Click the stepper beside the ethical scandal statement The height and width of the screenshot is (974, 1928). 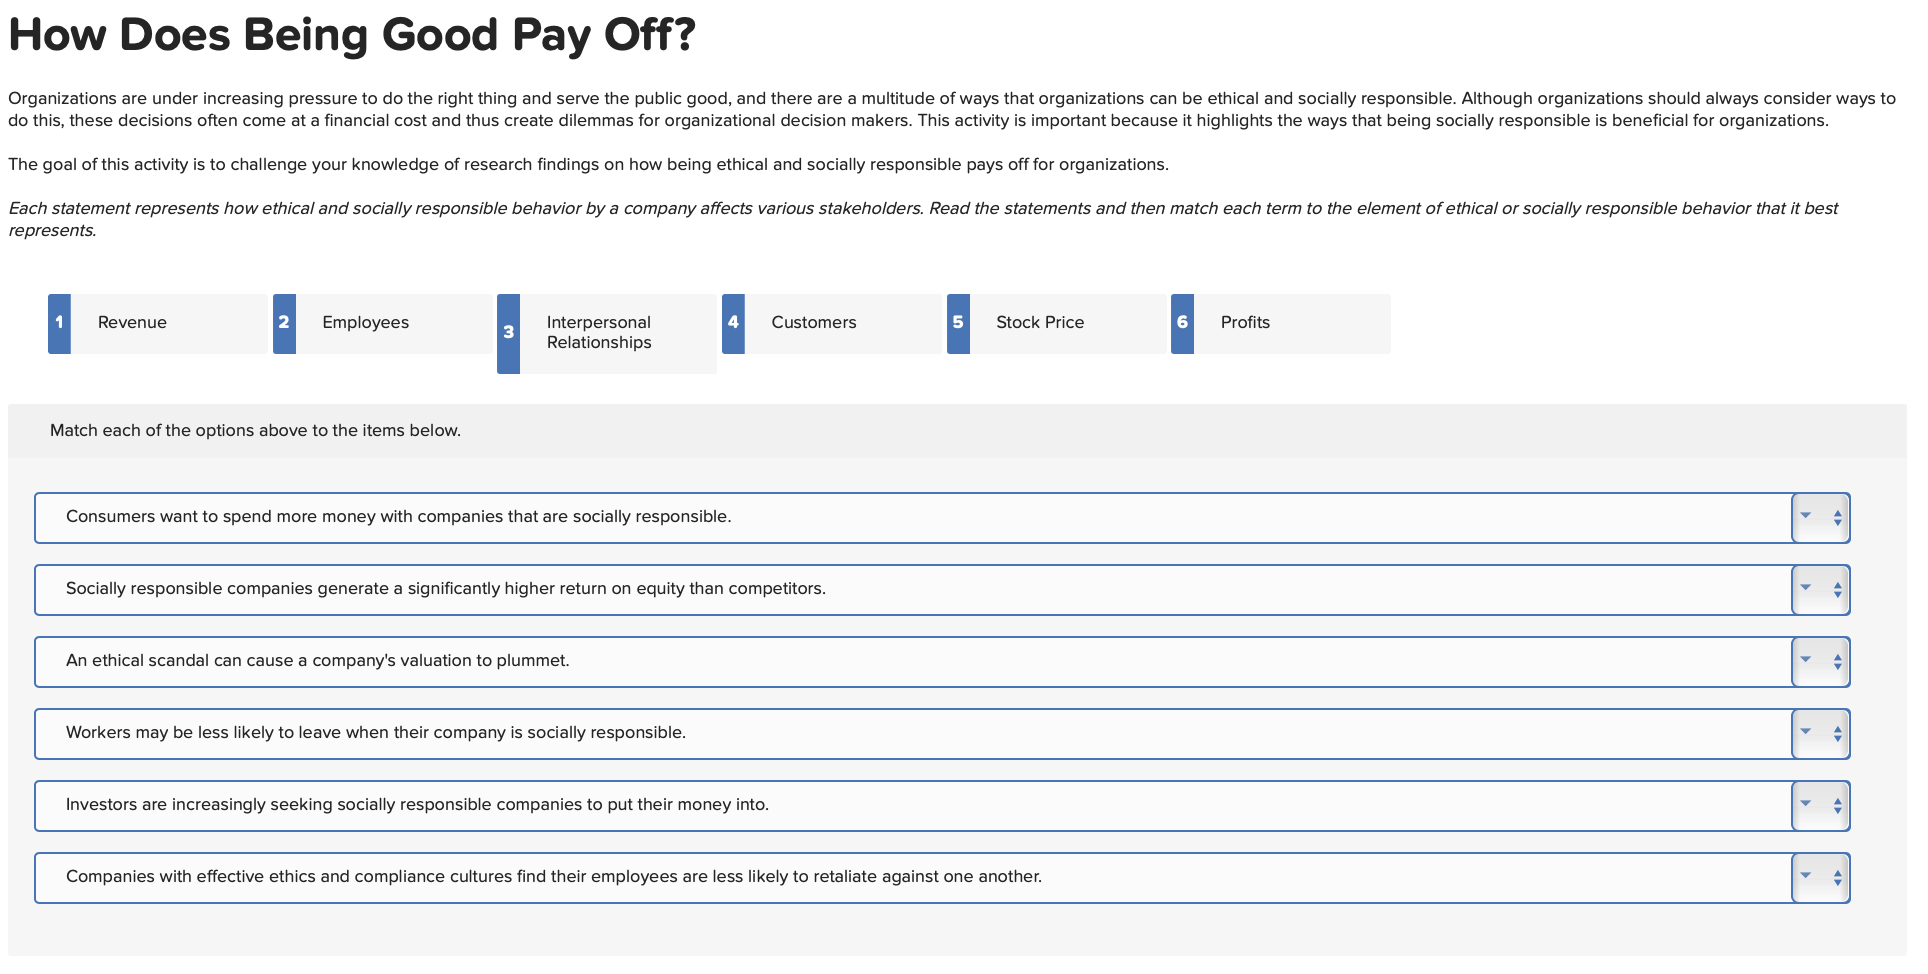click(1838, 661)
